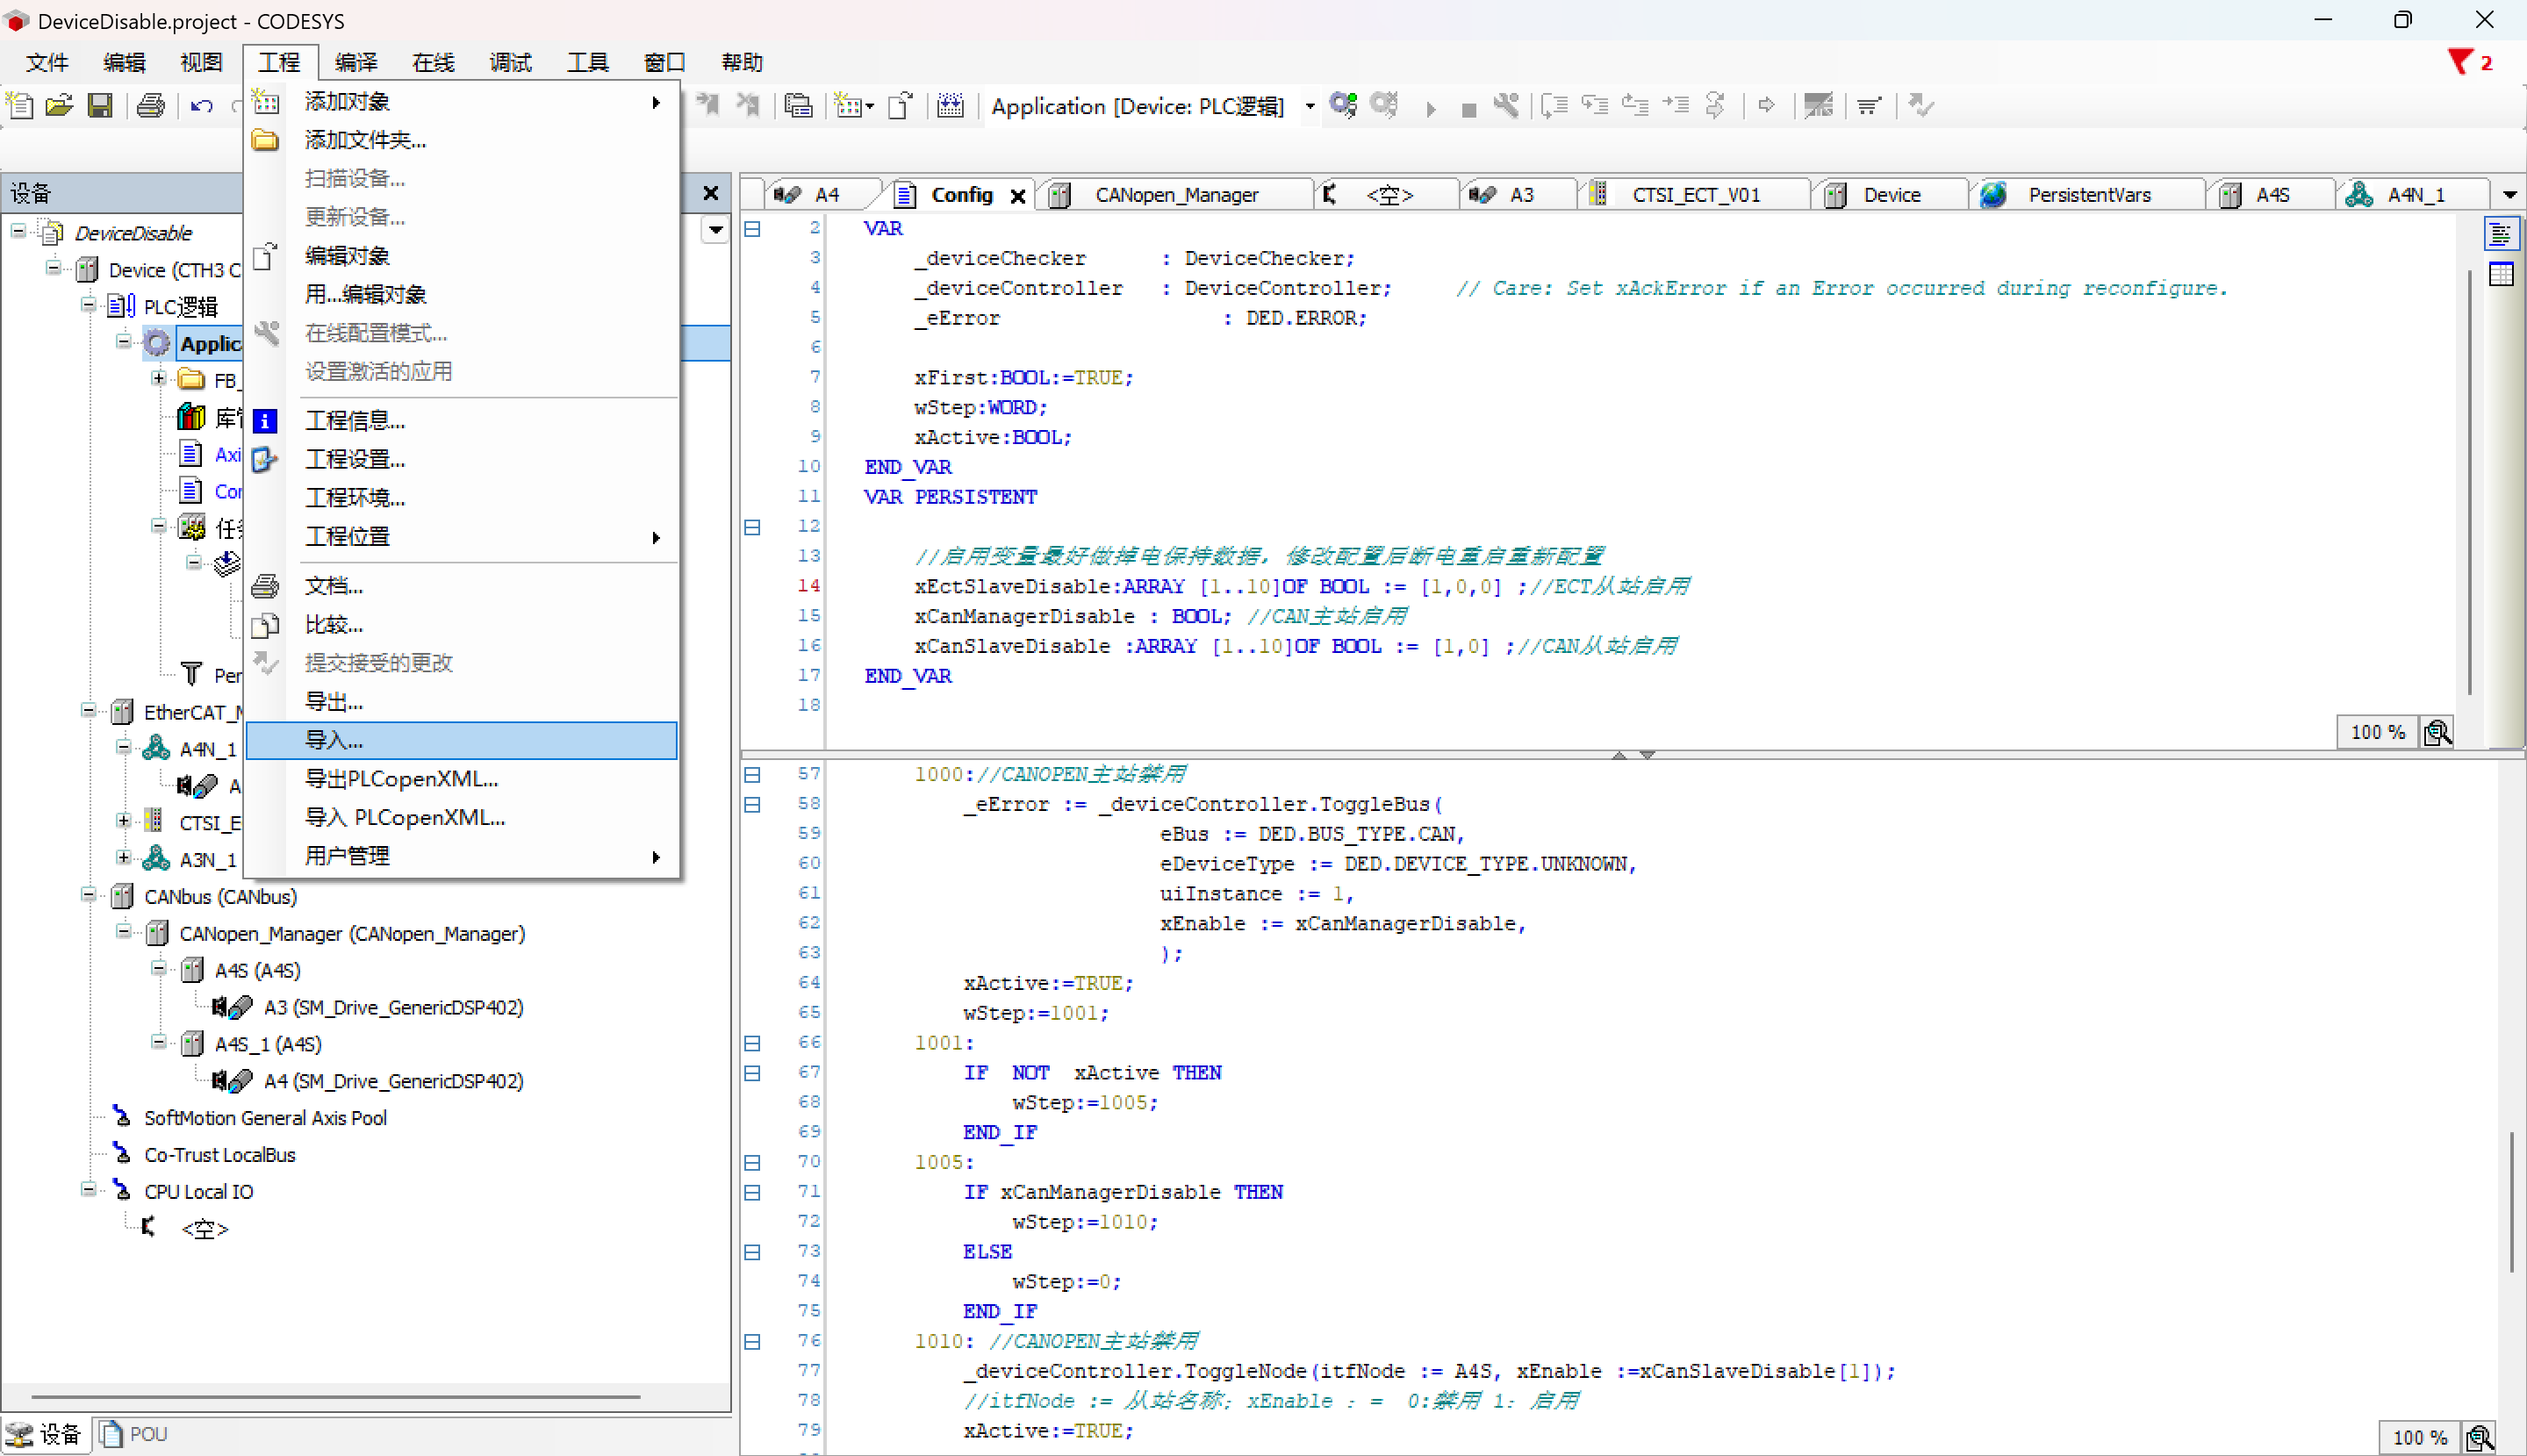The height and width of the screenshot is (1456, 2527).
Task: Click the 工程设置 icon in the menu
Action: coord(265,460)
